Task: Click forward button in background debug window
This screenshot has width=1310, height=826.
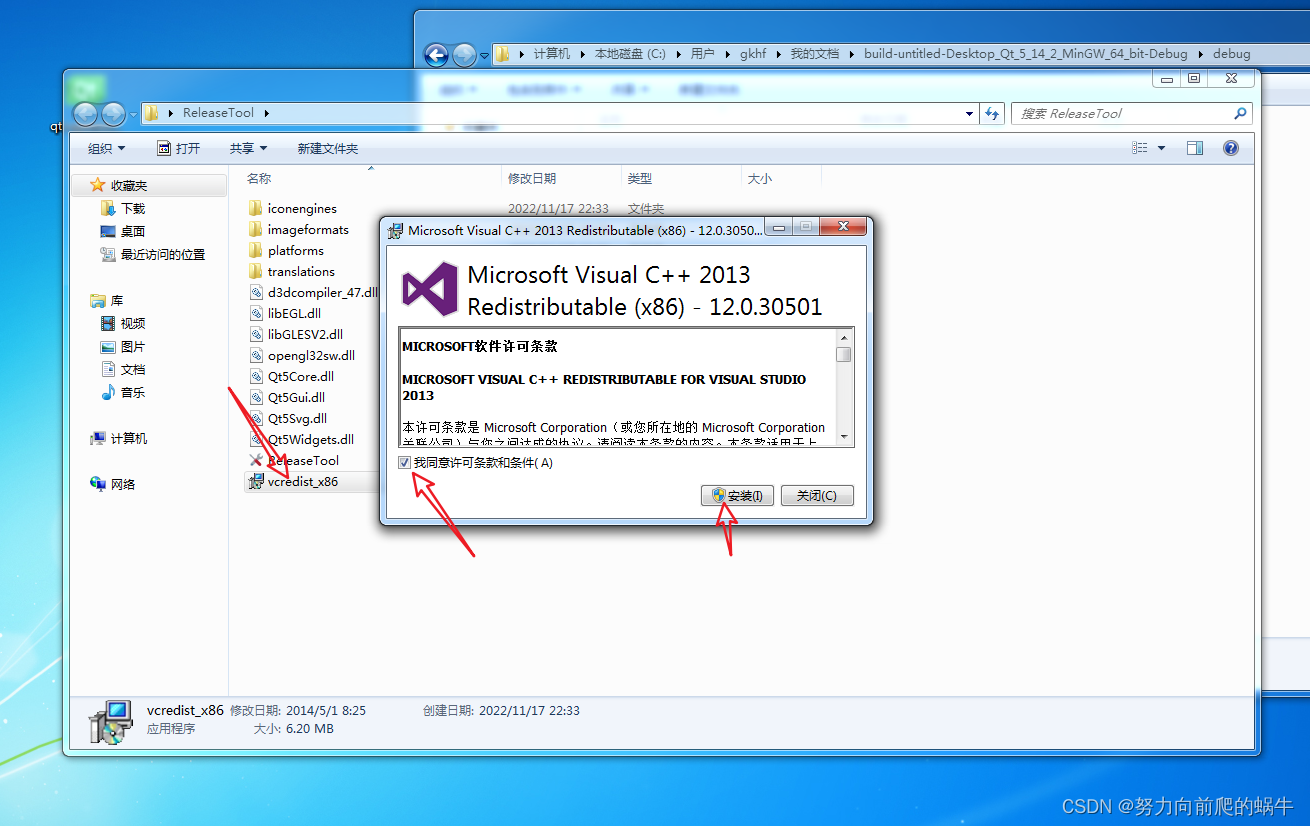Action: point(464,55)
